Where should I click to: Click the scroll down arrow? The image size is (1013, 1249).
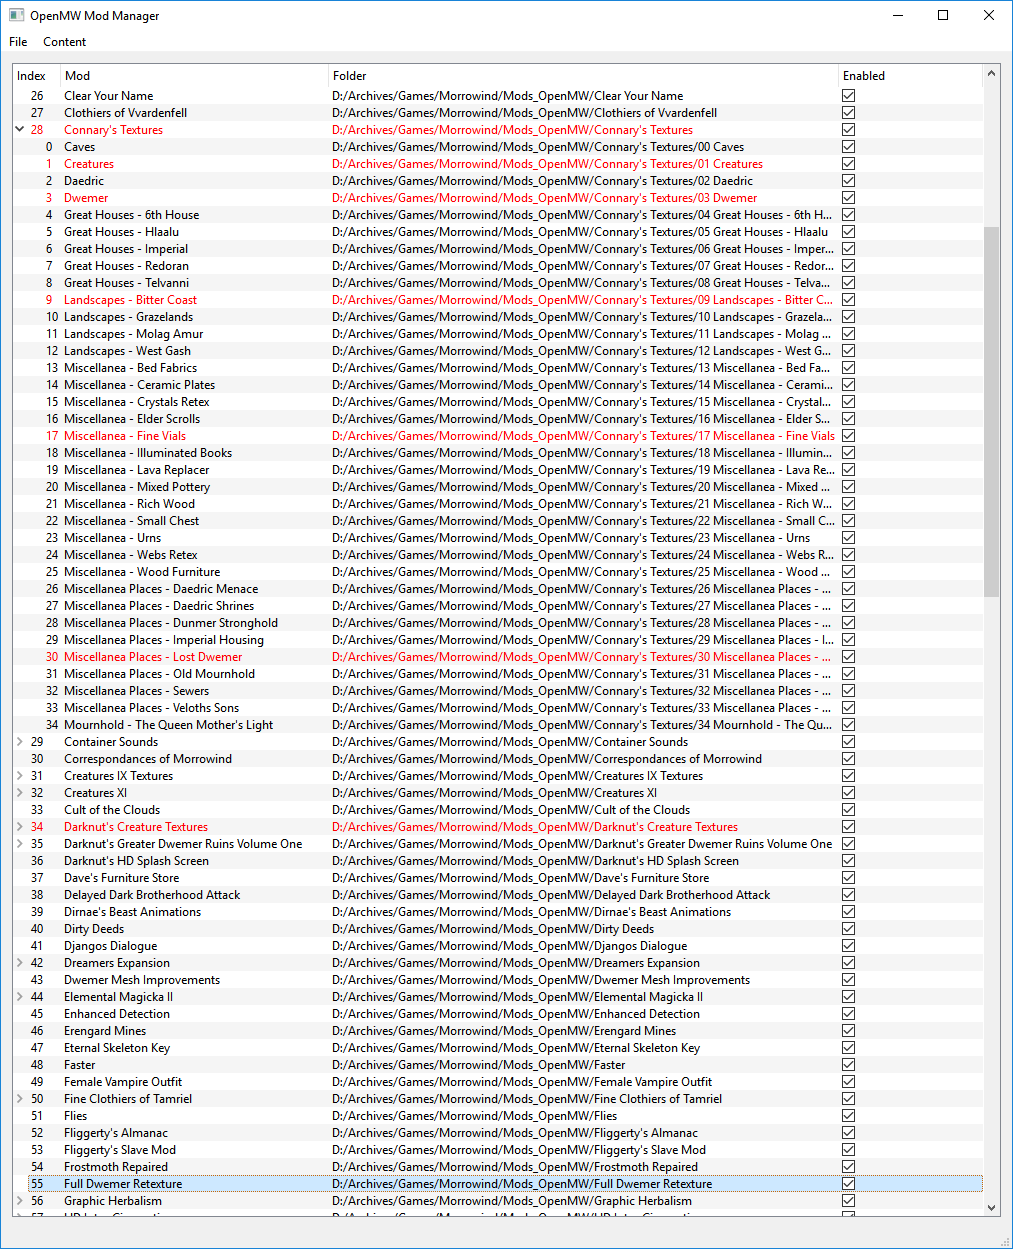click(x=992, y=1208)
